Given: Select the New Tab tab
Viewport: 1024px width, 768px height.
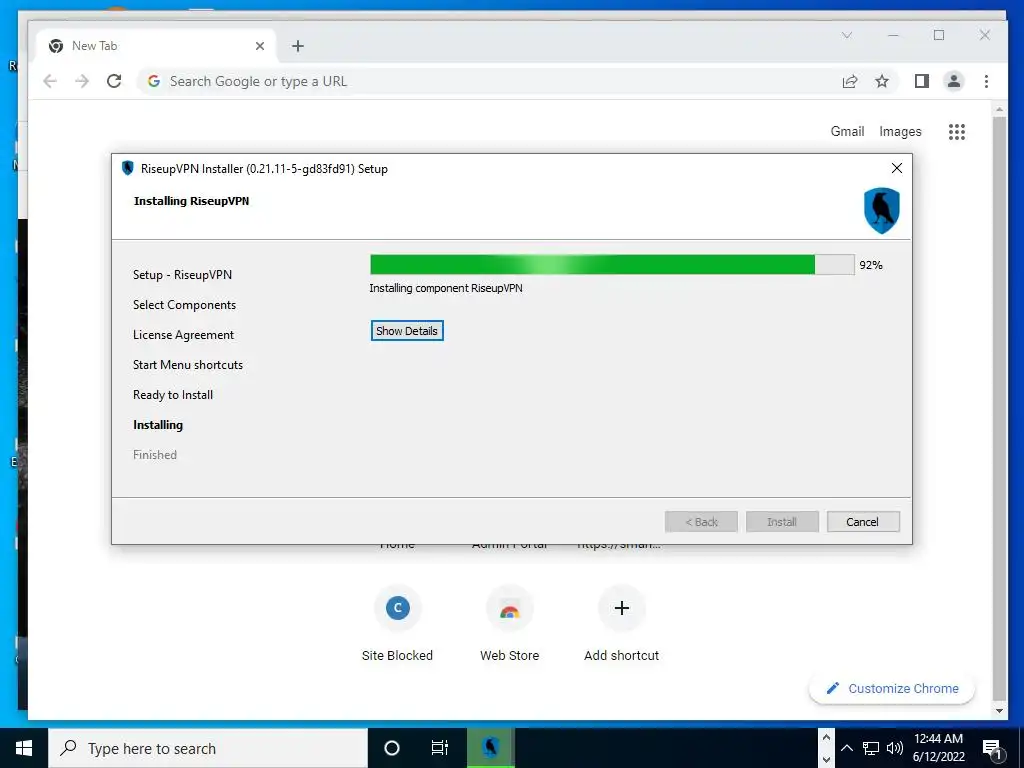Looking at the screenshot, I should point(155,46).
